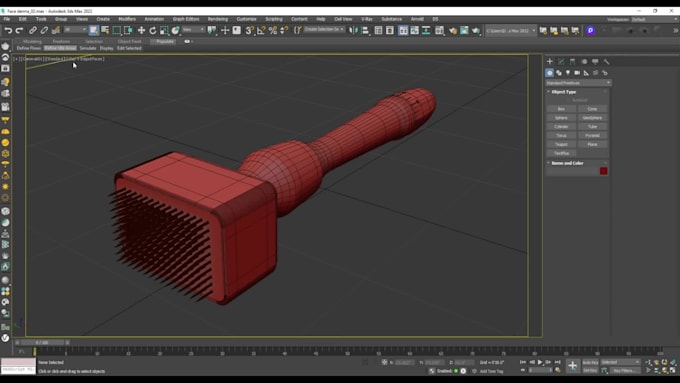The image size is (680, 383).
Task: Click the Maximize Viewport toggle icon
Action: [x=673, y=370]
